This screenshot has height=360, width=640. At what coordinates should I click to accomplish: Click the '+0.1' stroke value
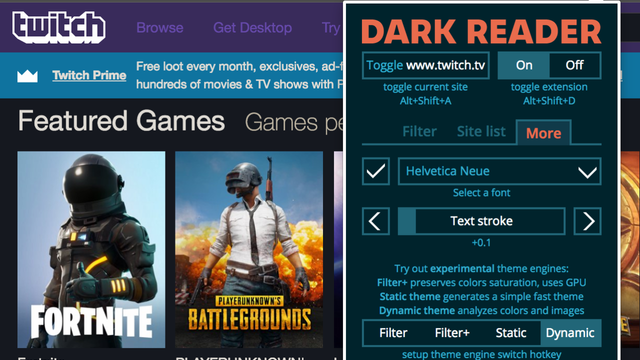pyautogui.click(x=481, y=243)
